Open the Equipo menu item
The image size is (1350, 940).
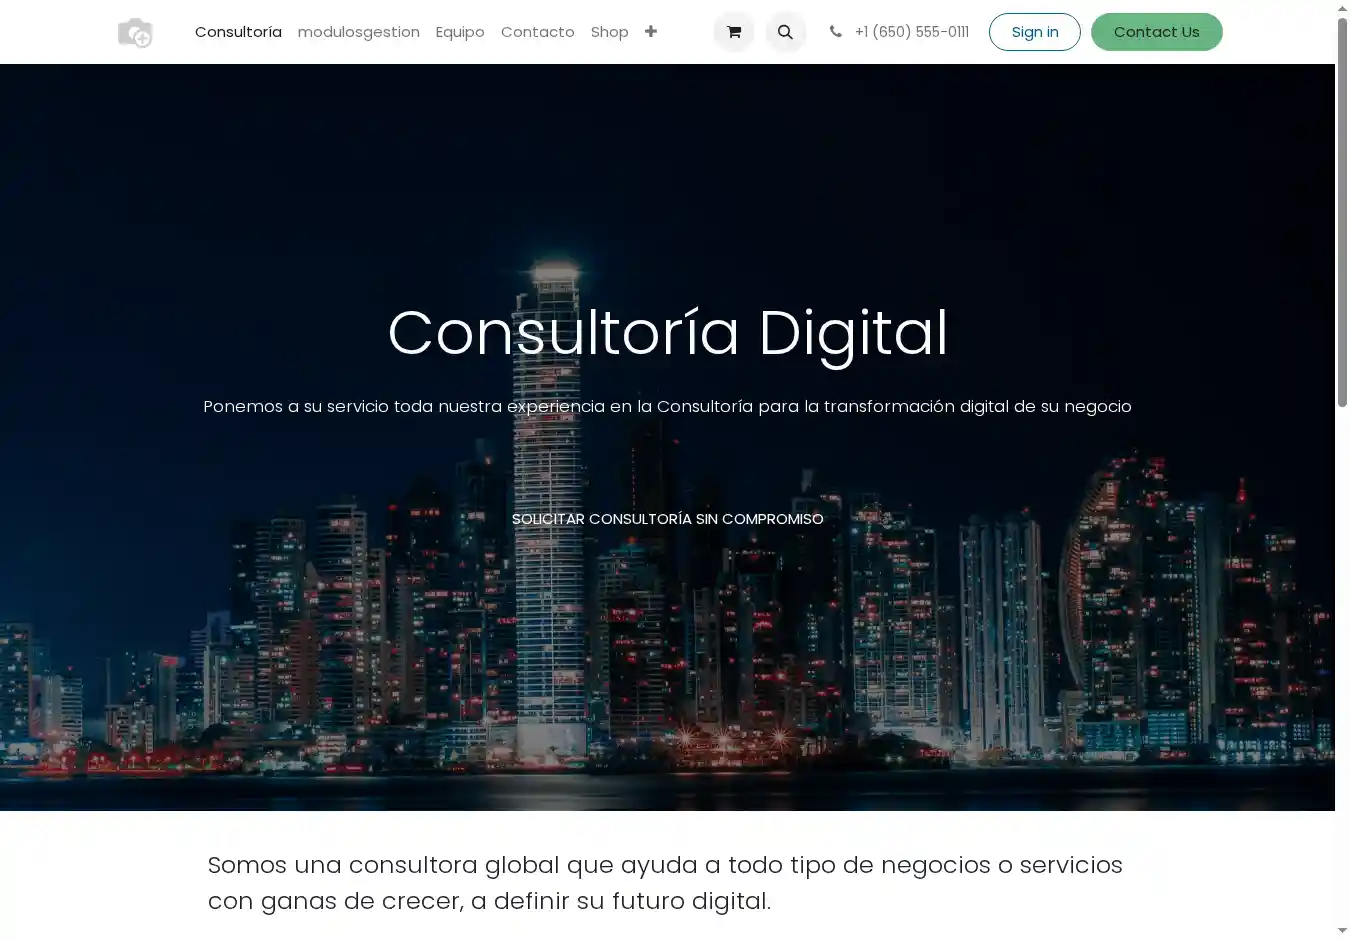460,32
